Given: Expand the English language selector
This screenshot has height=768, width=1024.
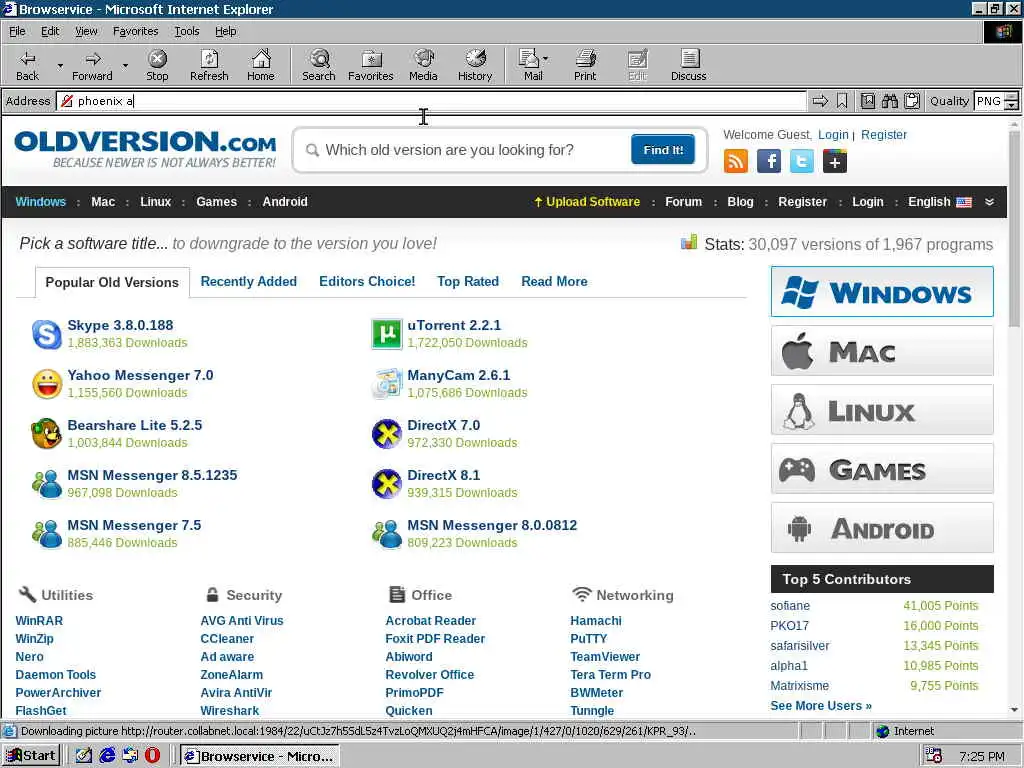Looking at the screenshot, I should [x=939, y=202].
